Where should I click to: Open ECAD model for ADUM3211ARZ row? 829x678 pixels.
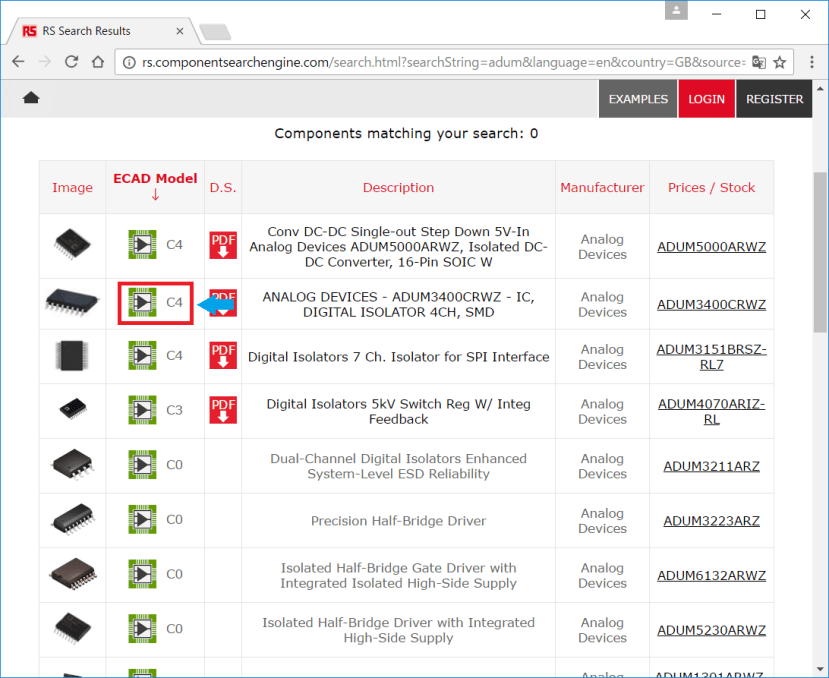142,465
